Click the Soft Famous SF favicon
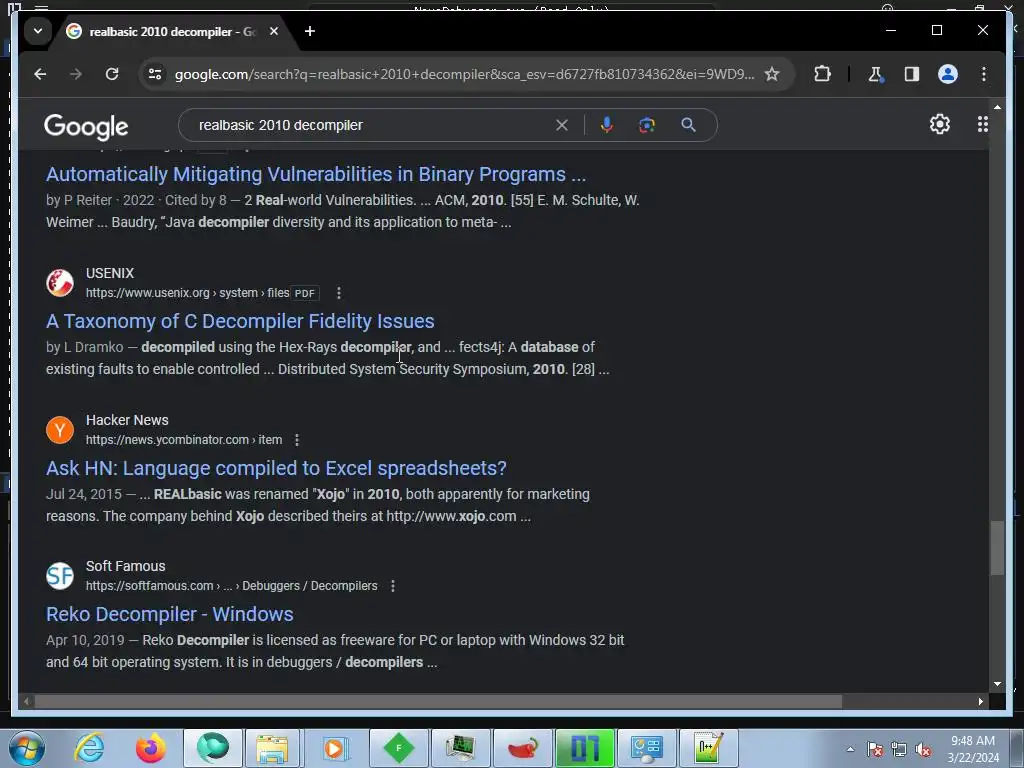1024x768 pixels. tap(60, 576)
